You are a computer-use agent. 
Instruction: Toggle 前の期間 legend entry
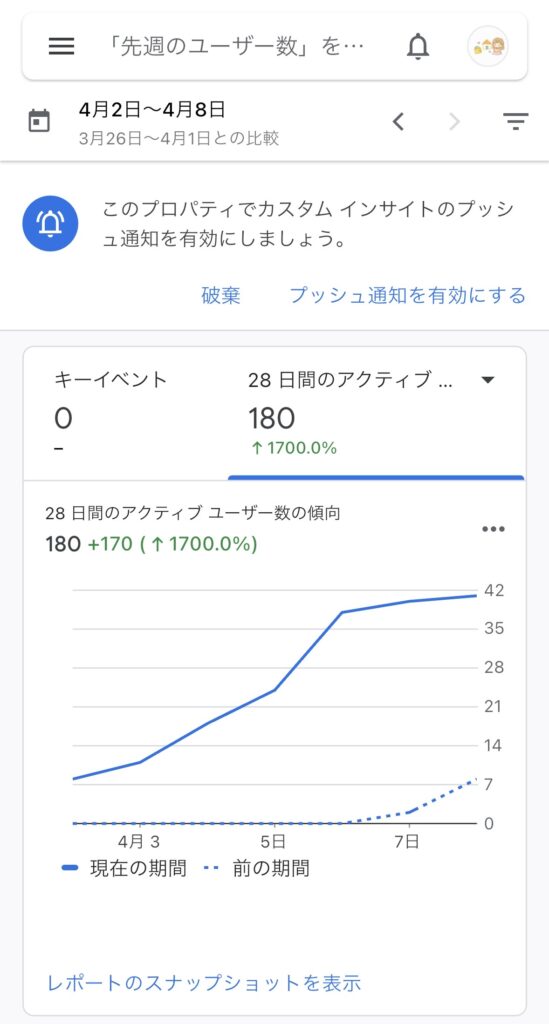pos(256,868)
